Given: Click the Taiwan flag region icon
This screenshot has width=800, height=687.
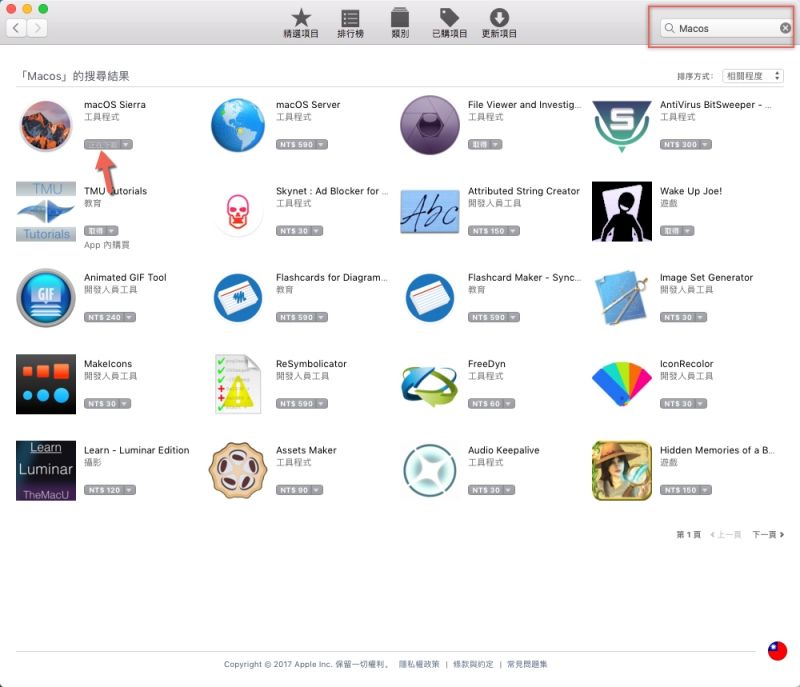Looking at the screenshot, I should [777, 650].
